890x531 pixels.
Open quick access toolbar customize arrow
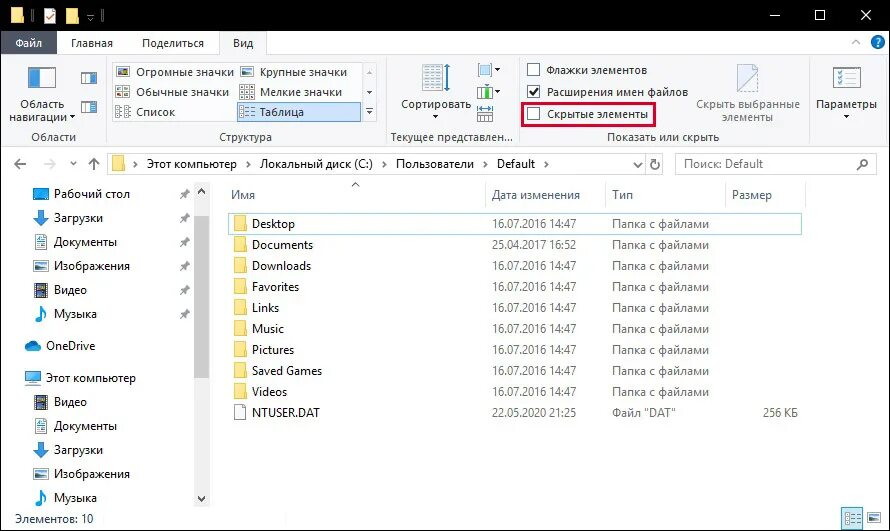[90, 17]
